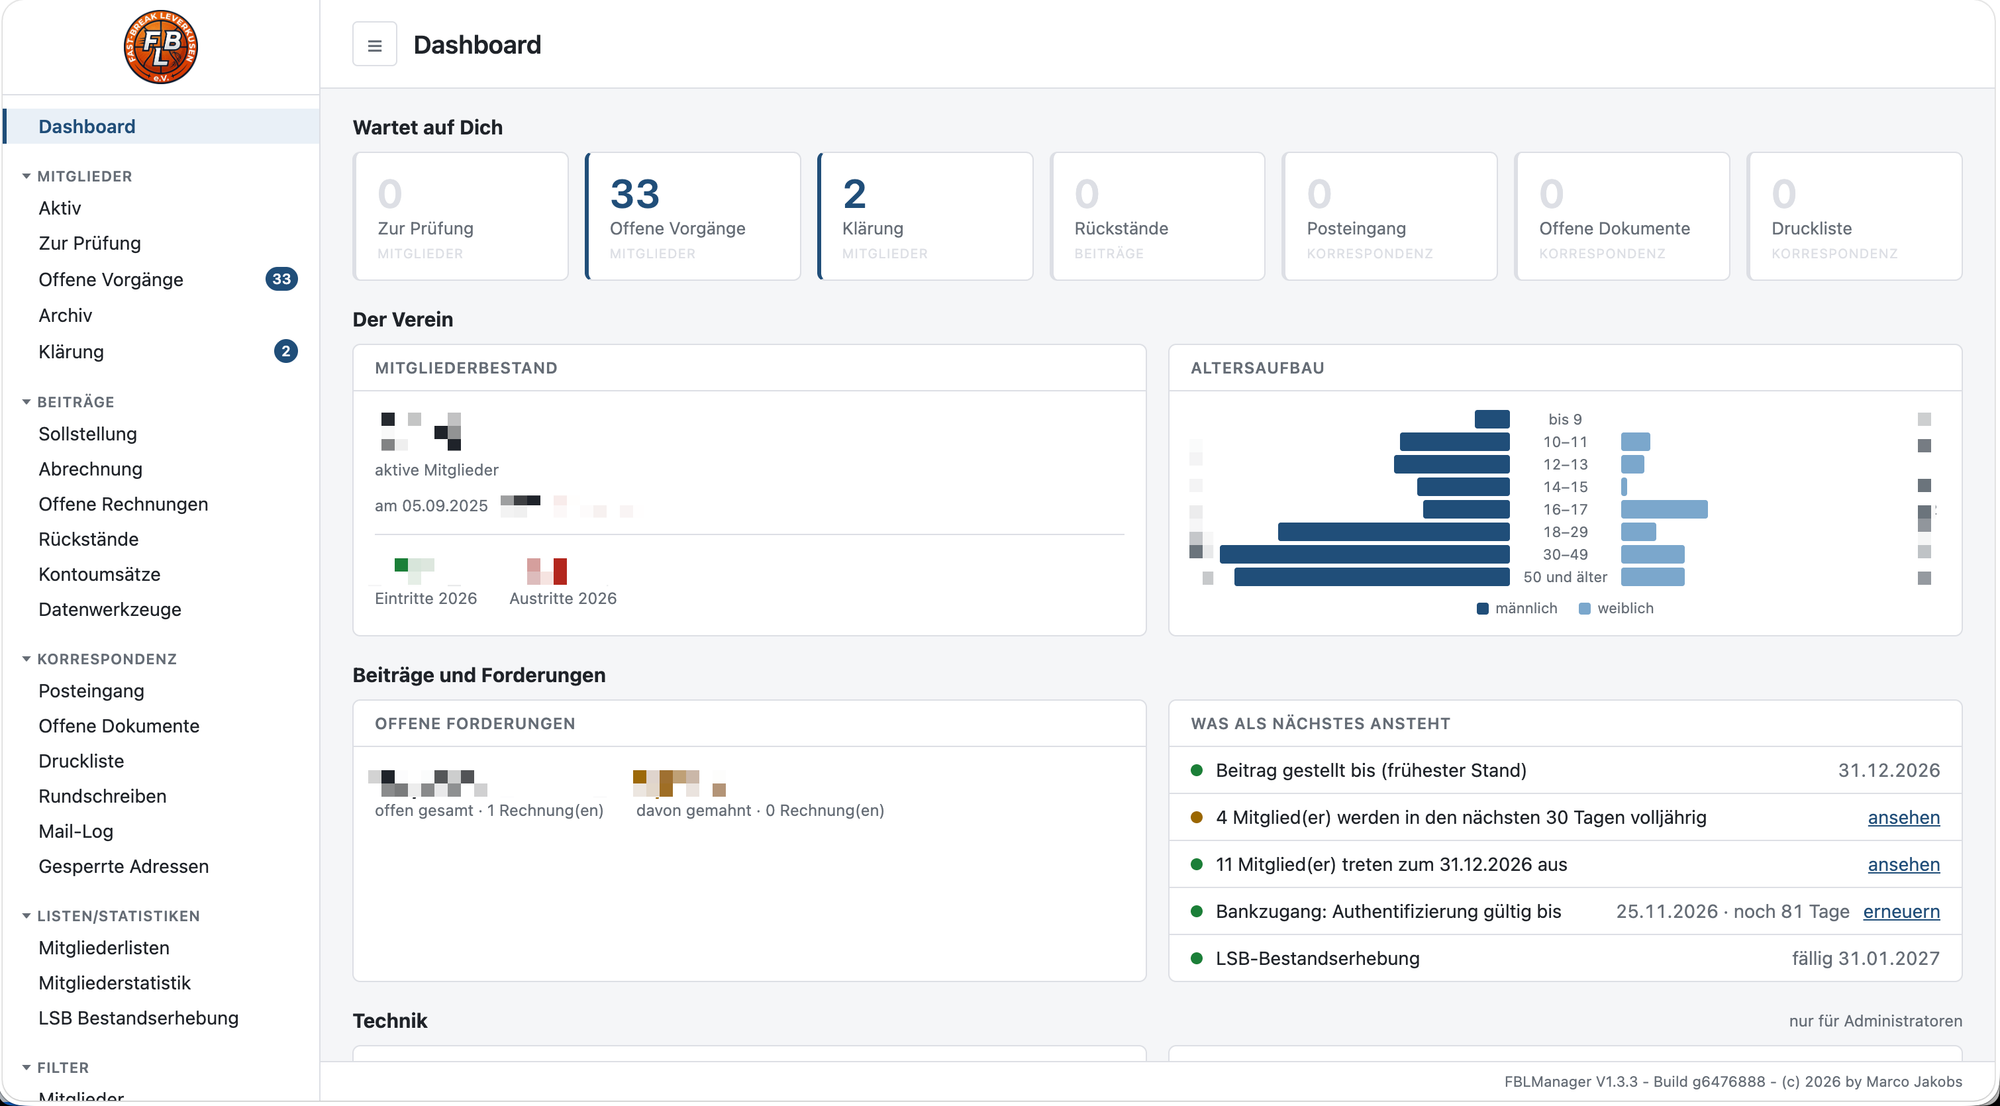Collapse the LISTEN/STATISTIKEN section arrow
The height and width of the screenshot is (1106, 2000).
(27, 916)
